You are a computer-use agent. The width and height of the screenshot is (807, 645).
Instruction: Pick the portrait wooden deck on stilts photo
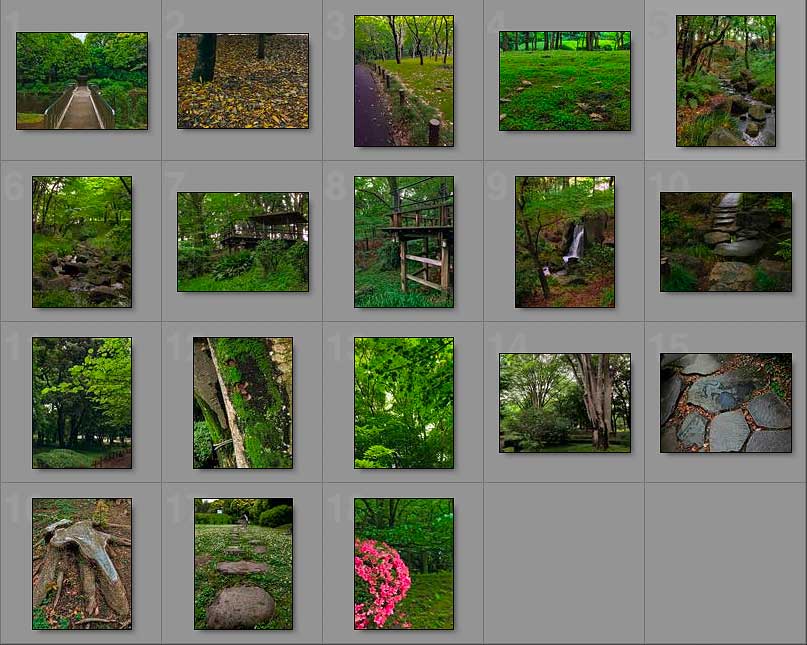click(x=404, y=242)
